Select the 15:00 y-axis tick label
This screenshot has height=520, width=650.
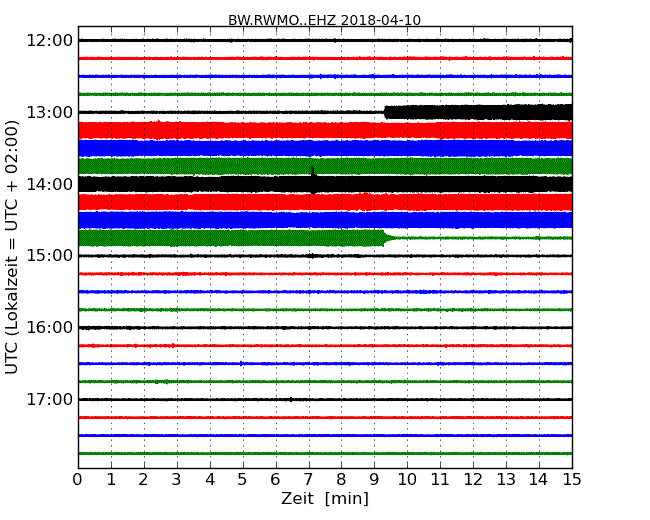[x=50, y=255]
